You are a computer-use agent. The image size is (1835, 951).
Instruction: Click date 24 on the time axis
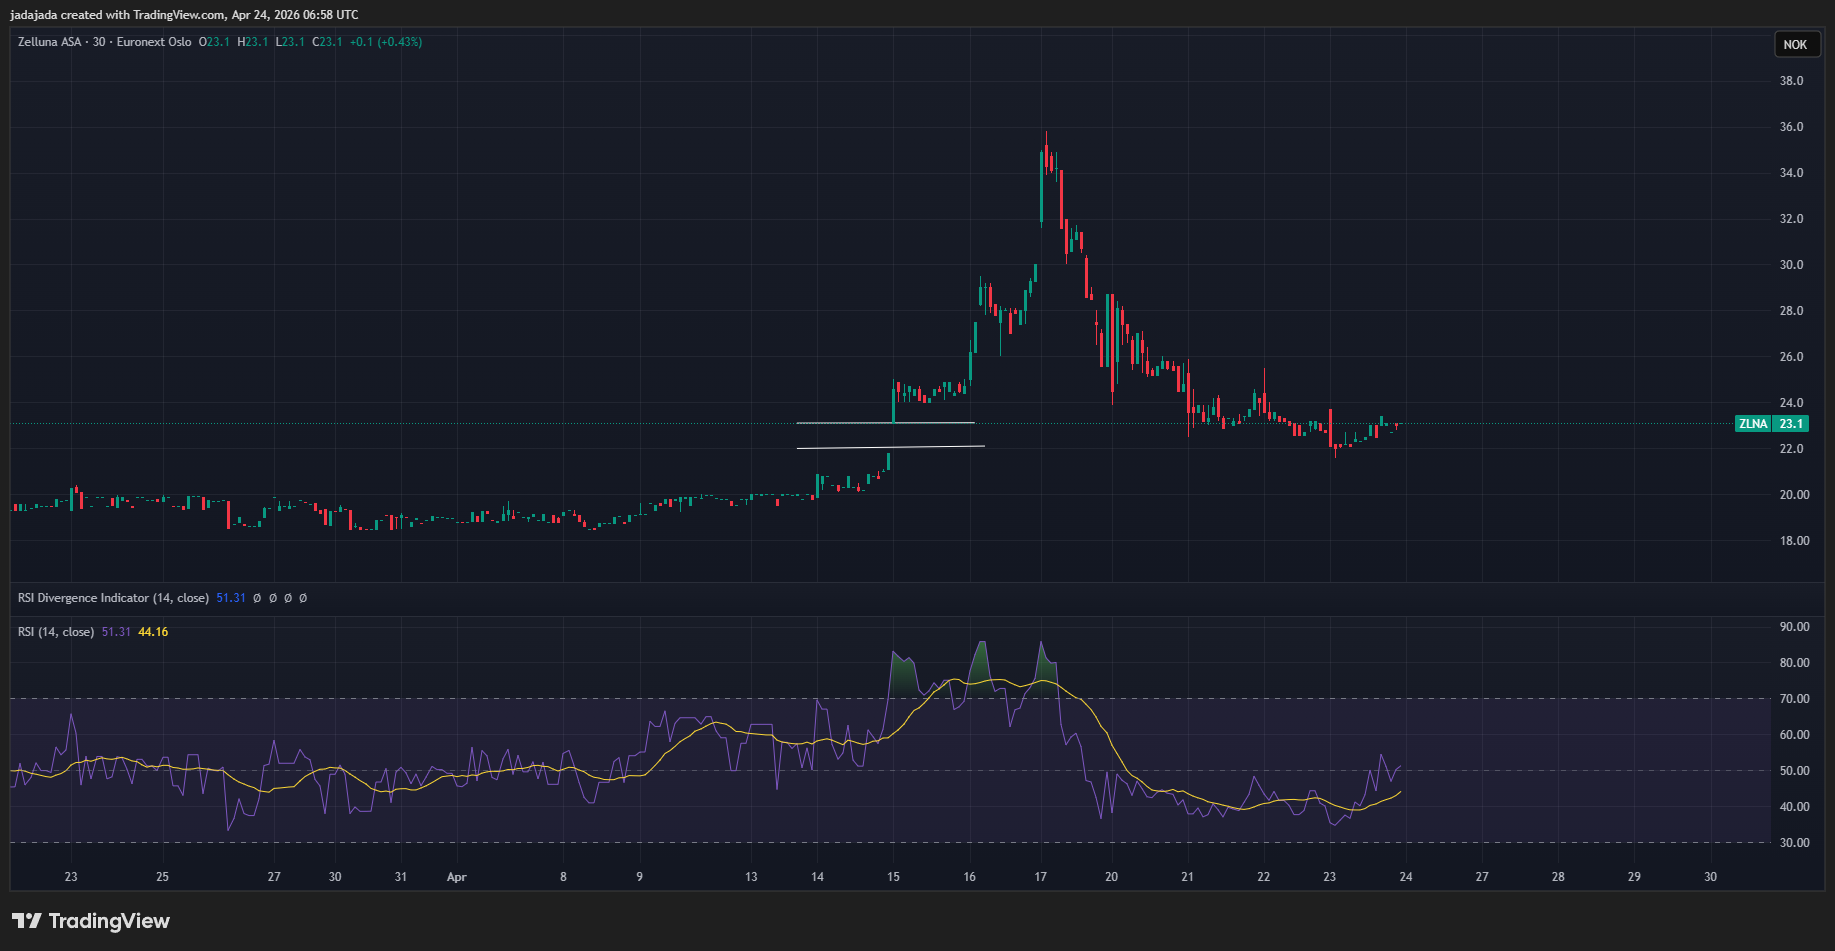coord(1405,877)
